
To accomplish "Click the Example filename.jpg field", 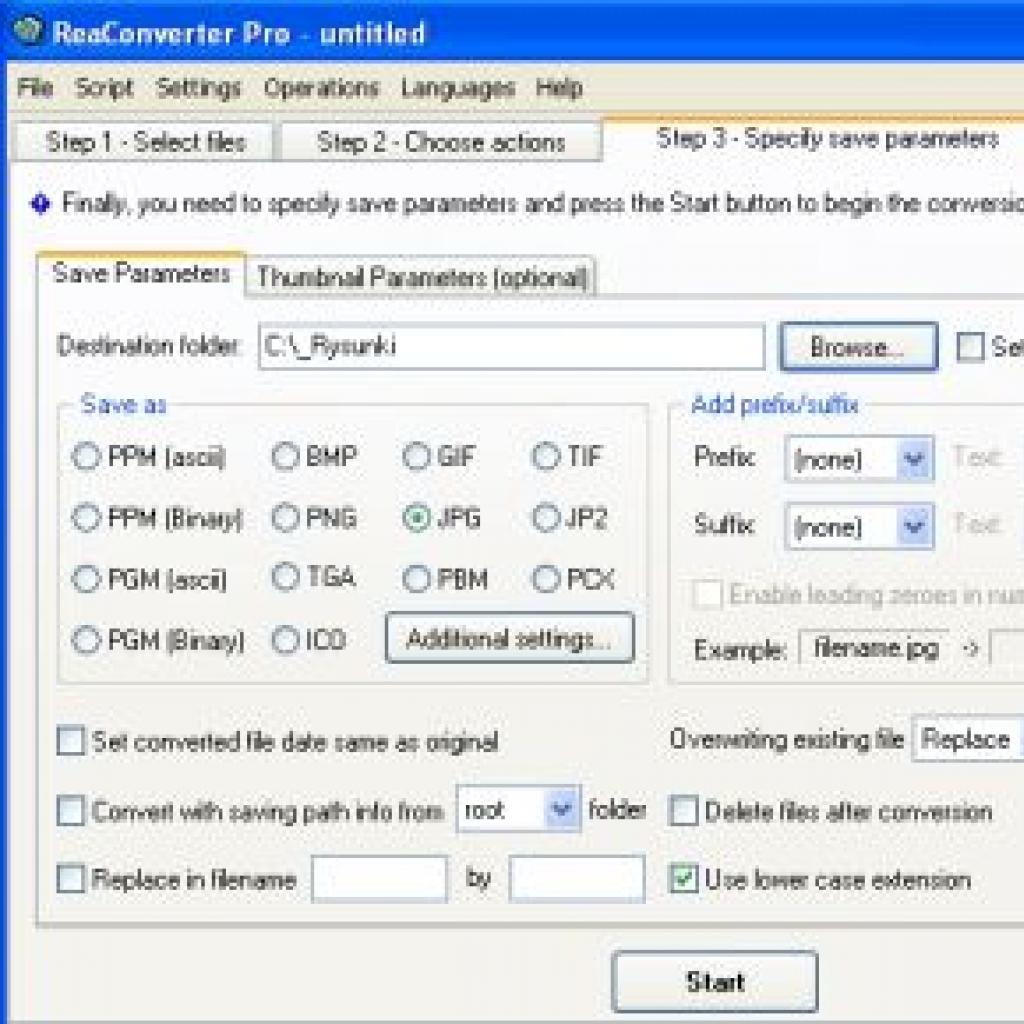I will 875,649.
